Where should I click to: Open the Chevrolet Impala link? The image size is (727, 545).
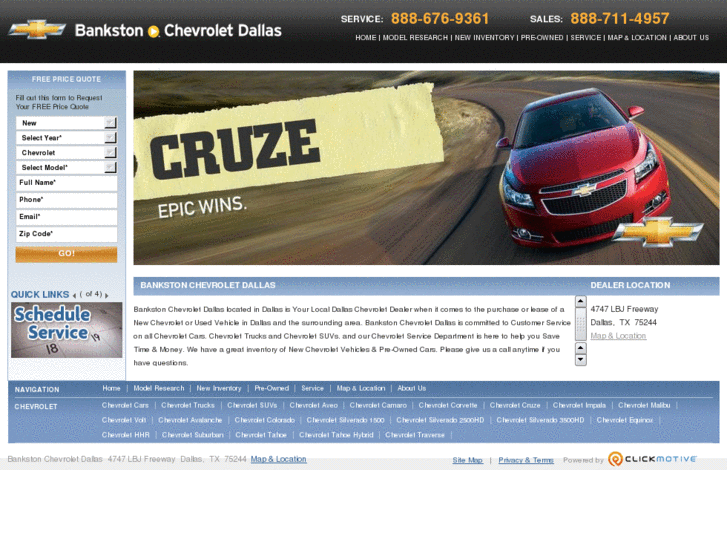pyautogui.click(x=579, y=405)
